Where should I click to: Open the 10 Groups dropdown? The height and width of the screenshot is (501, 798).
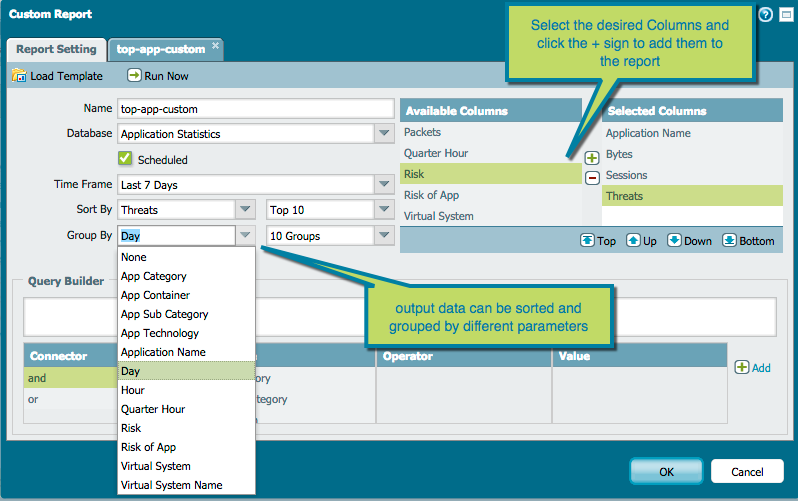[x=384, y=235]
